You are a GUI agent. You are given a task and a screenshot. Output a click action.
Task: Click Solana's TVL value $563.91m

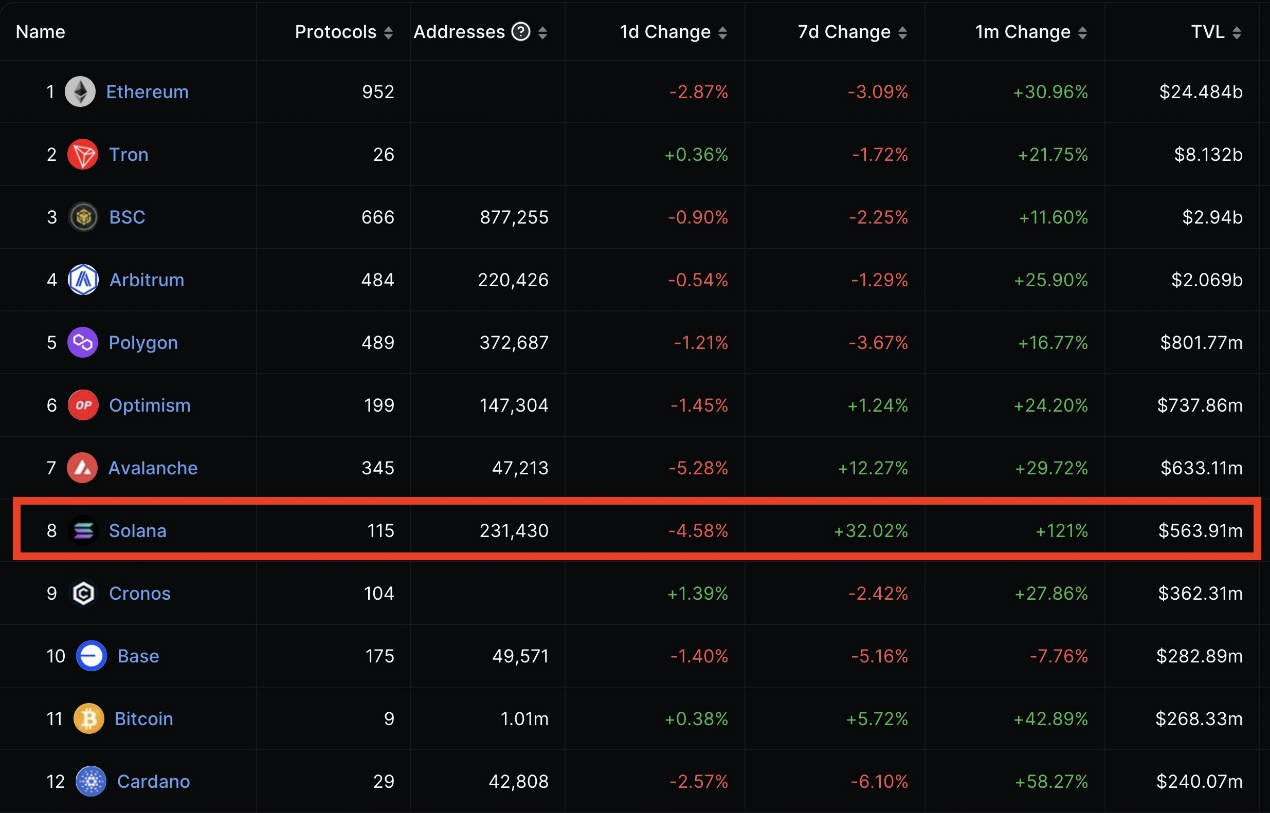(x=1201, y=531)
